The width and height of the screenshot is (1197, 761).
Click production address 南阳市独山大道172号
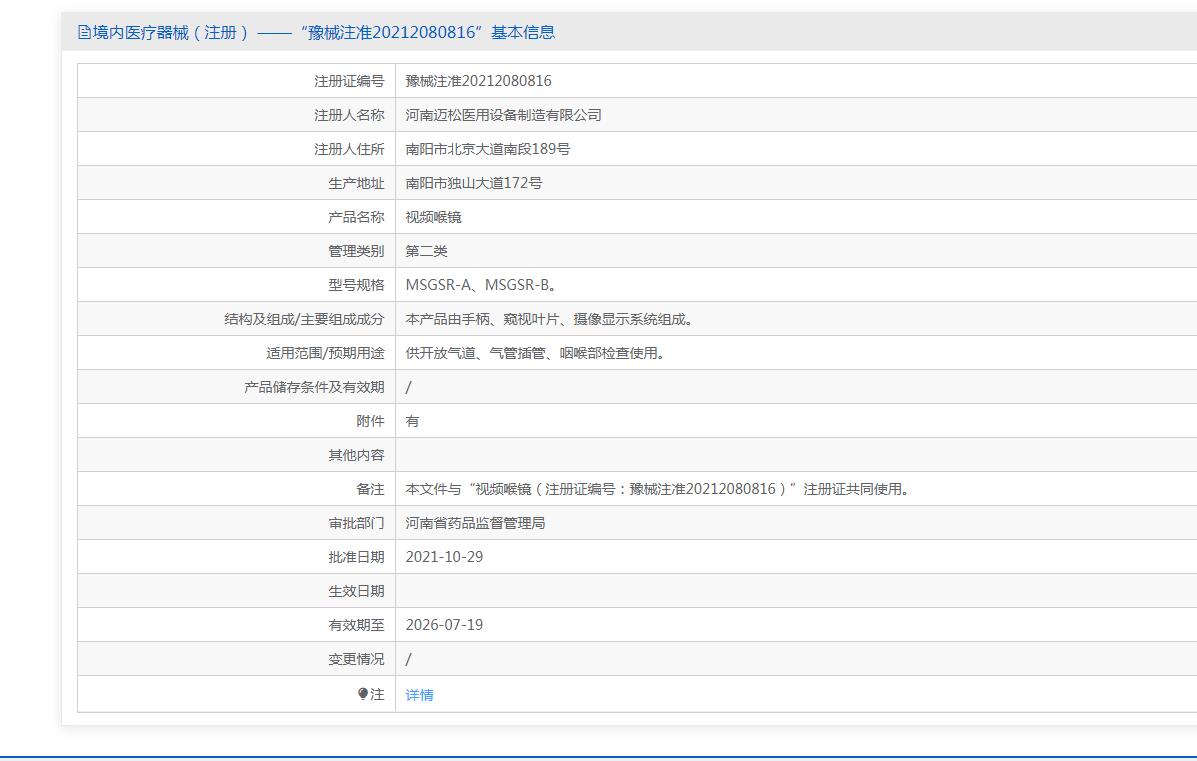473,183
